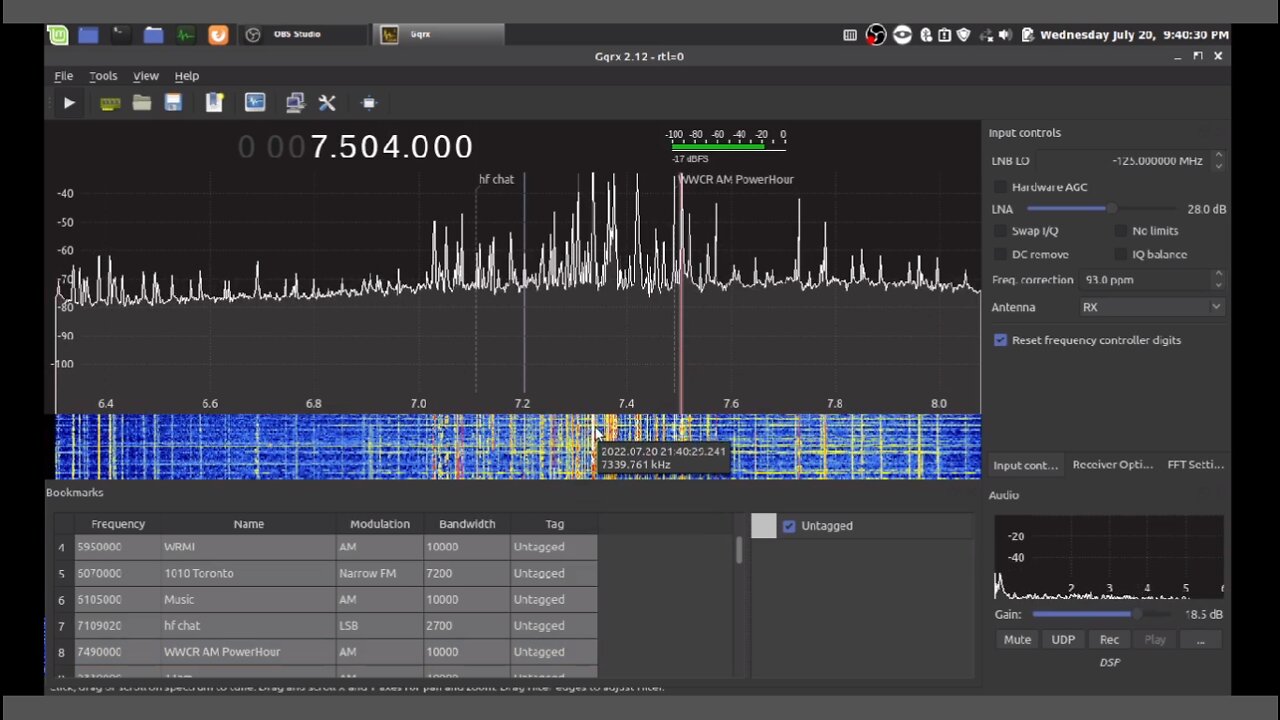
Task: Toggle remote control via the computers icon
Action: 295,102
